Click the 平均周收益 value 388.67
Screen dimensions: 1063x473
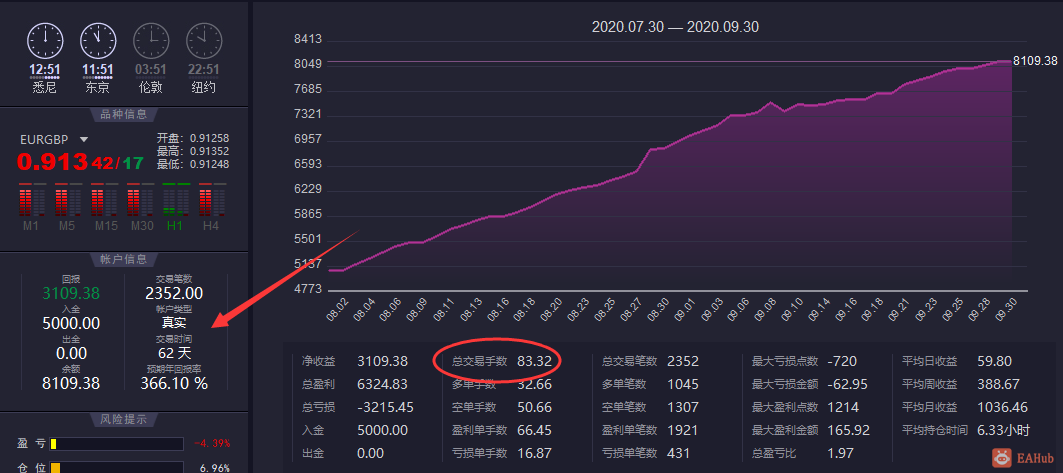[998, 384]
